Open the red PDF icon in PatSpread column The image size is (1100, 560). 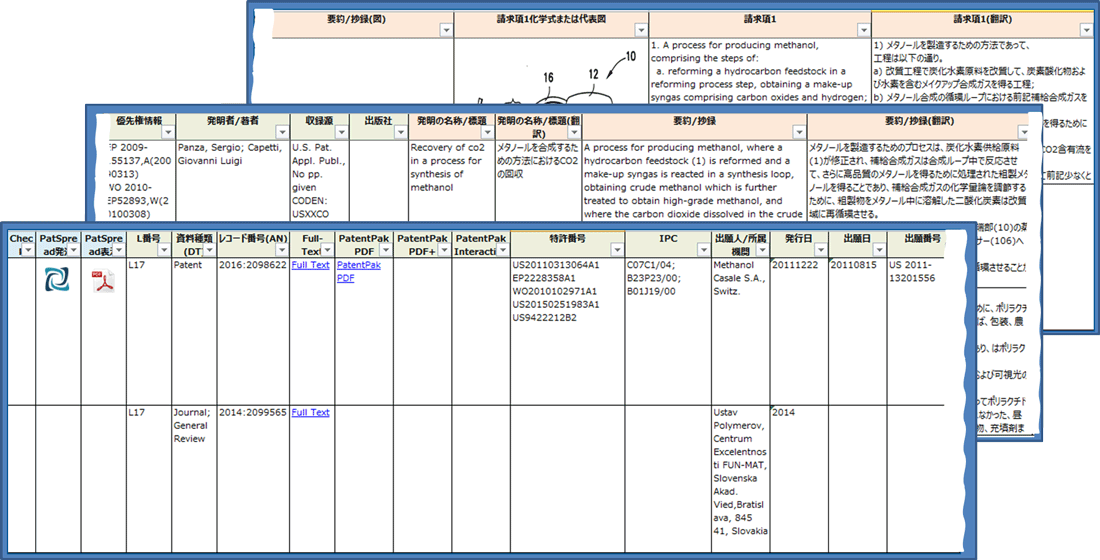point(105,281)
